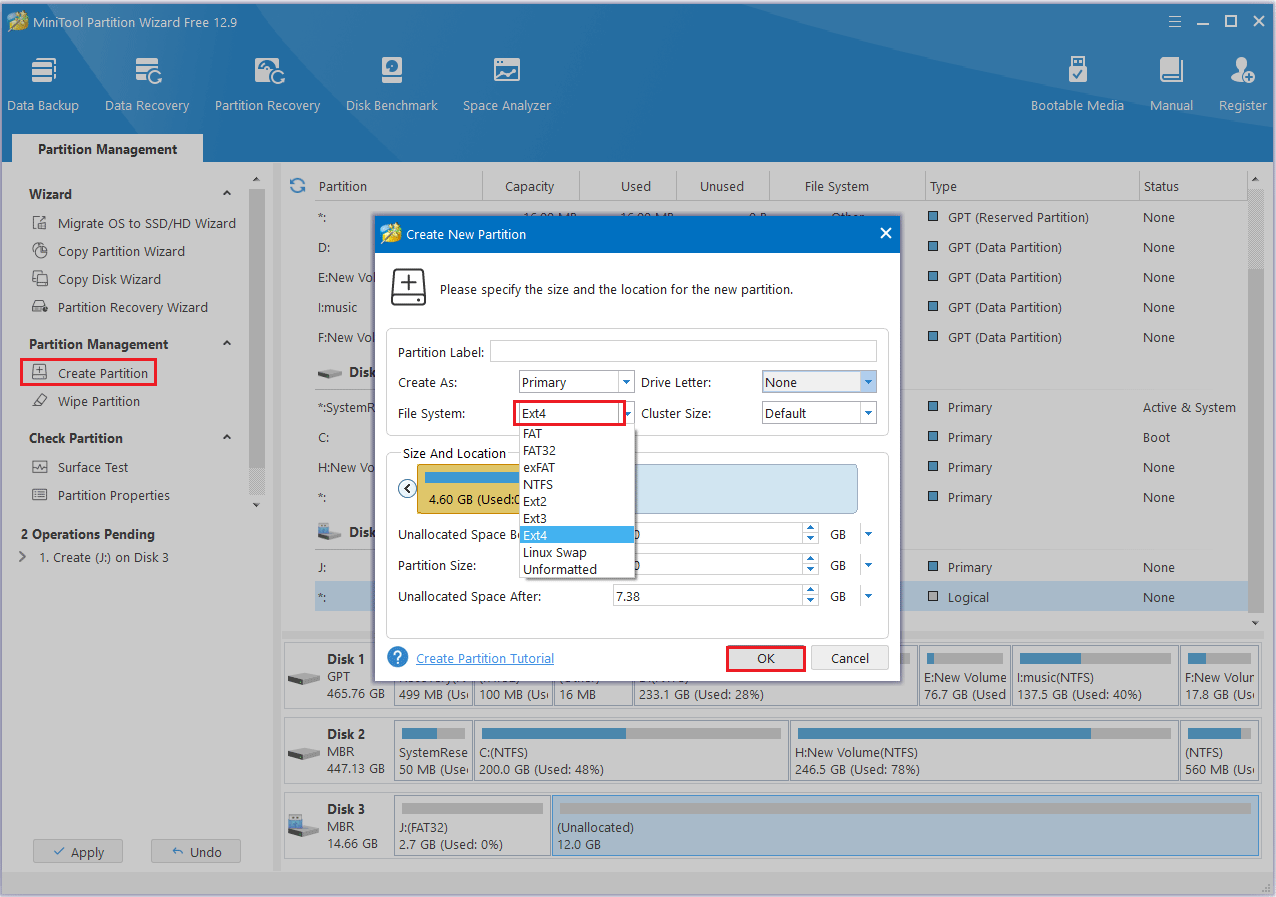Collapse the Check Partition section
Screen dimensions: 1276x897
[x=227, y=438]
